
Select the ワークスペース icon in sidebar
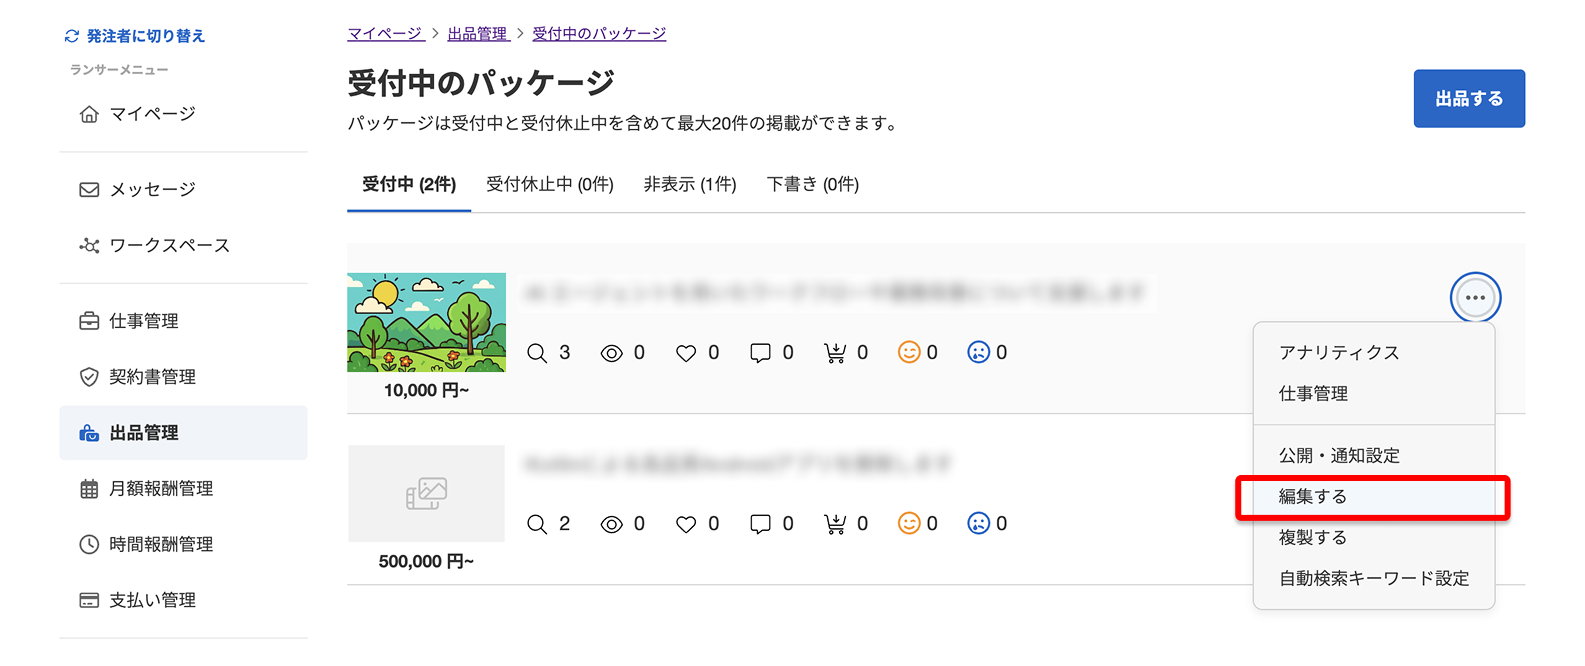click(89, 245)
